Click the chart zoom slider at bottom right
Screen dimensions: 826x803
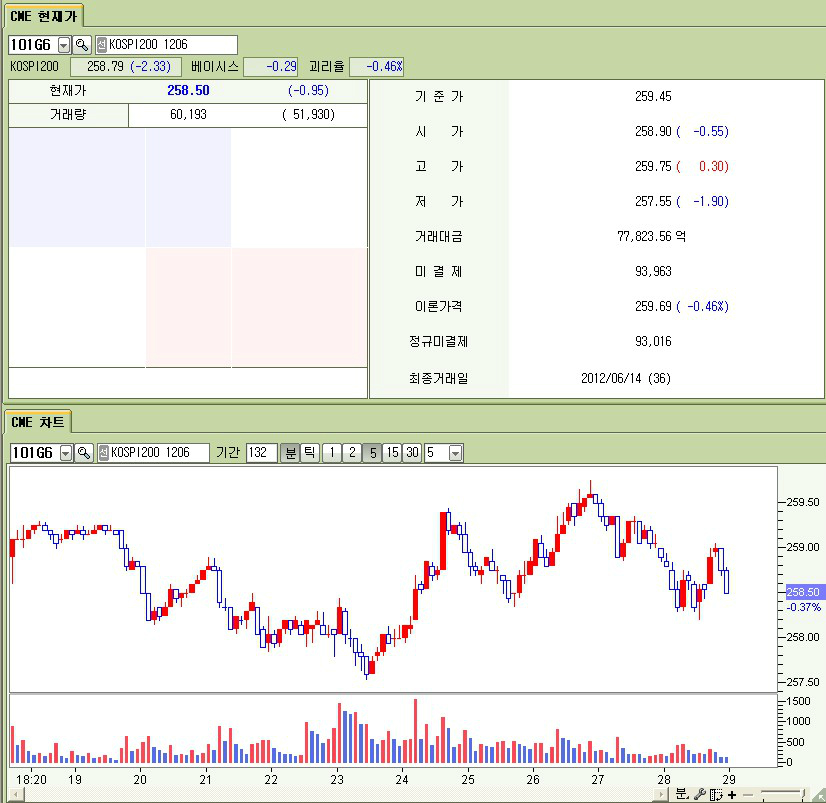[783, 794]
